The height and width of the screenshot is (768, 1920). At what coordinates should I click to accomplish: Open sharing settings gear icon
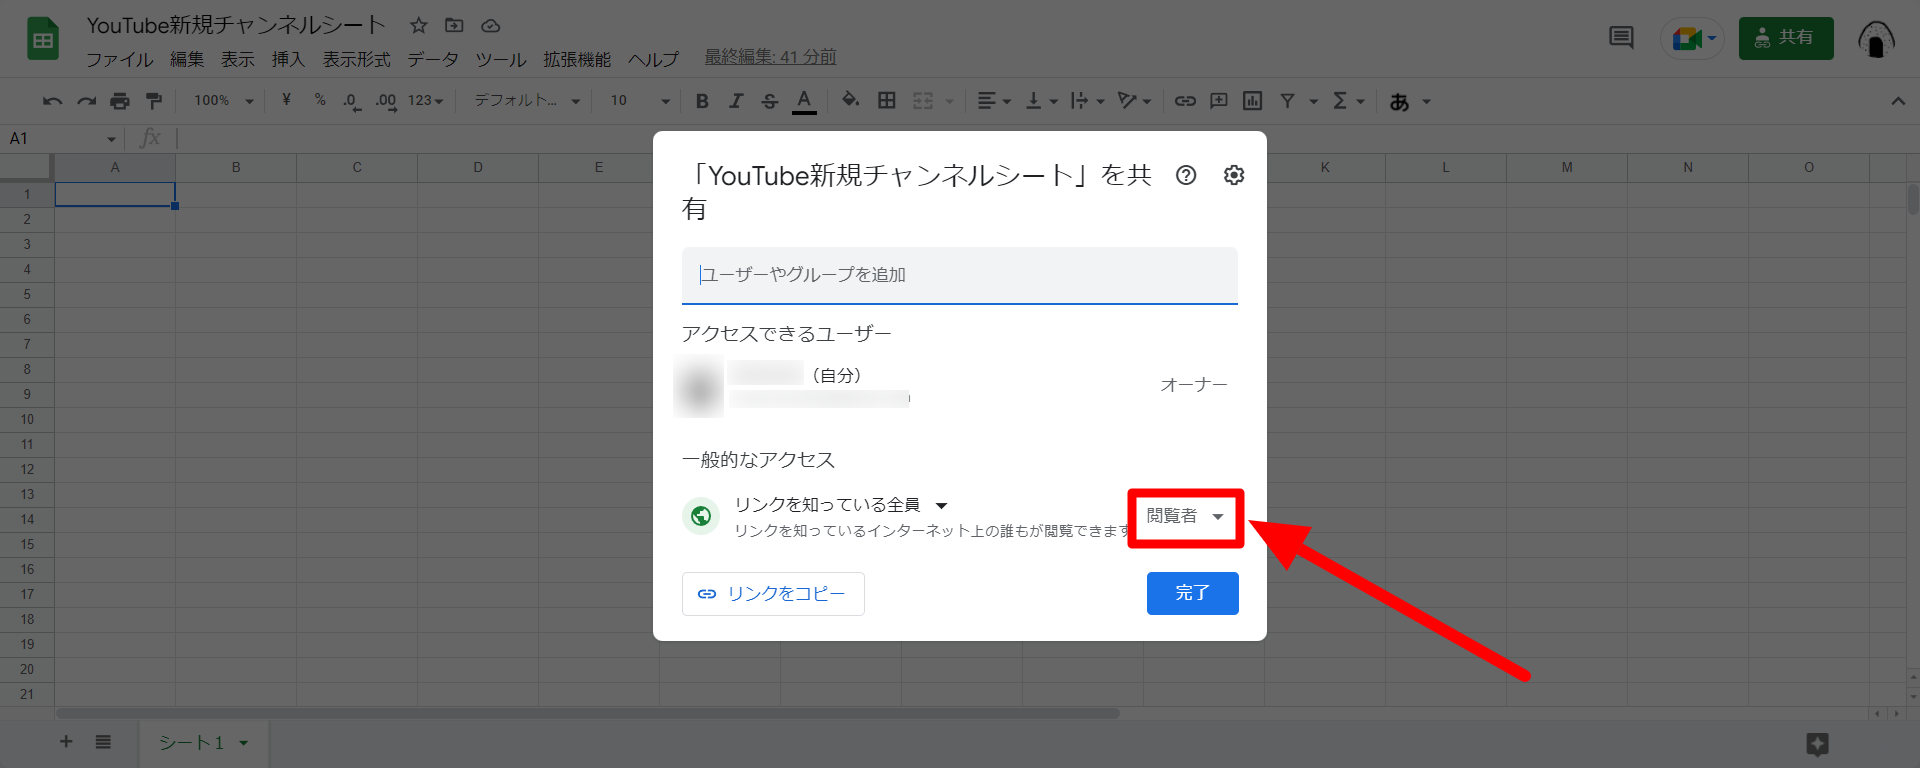(x=1234, y=175)
